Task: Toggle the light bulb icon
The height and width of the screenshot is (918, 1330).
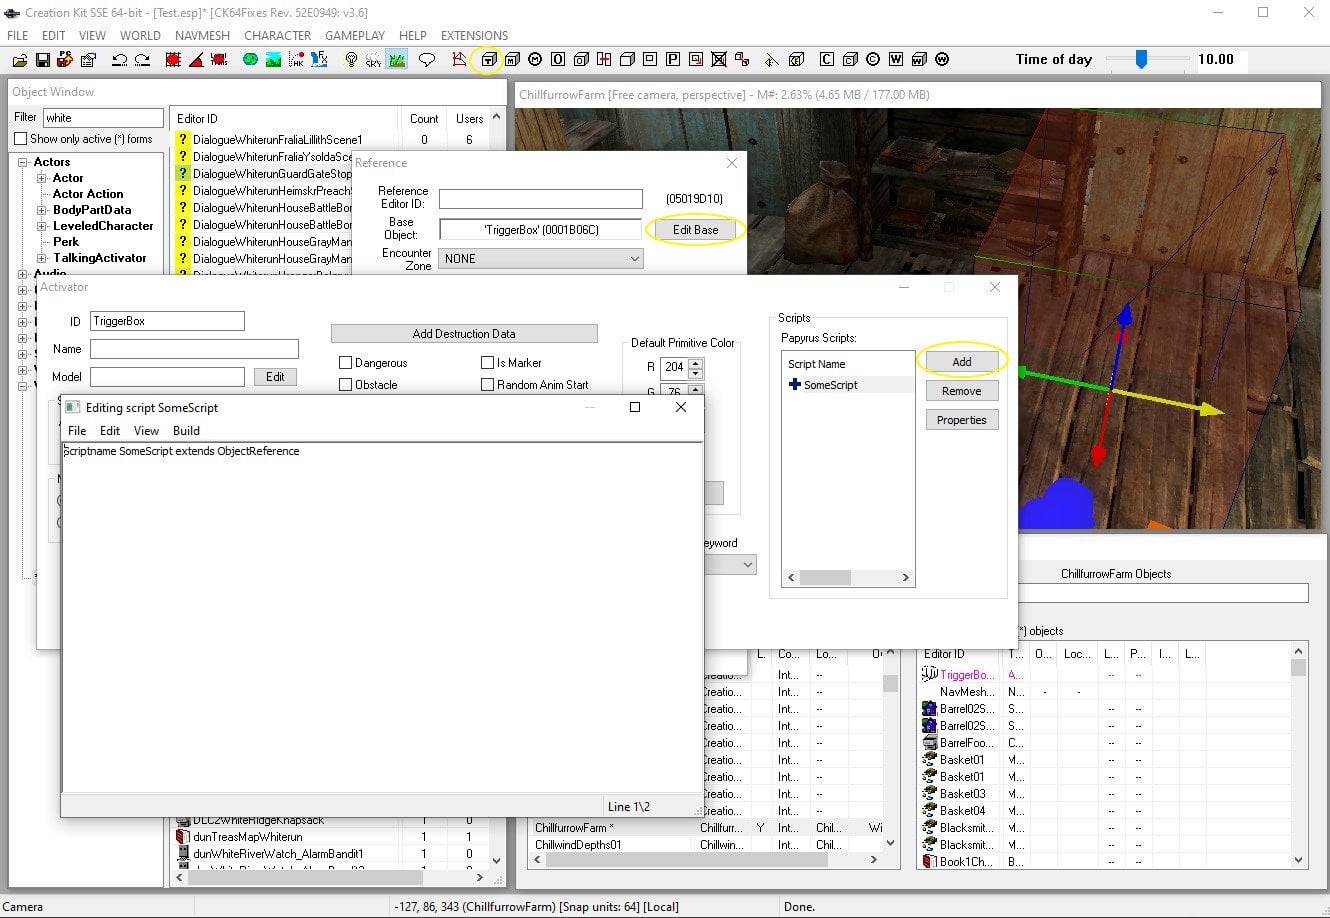Action: [351, 60]
